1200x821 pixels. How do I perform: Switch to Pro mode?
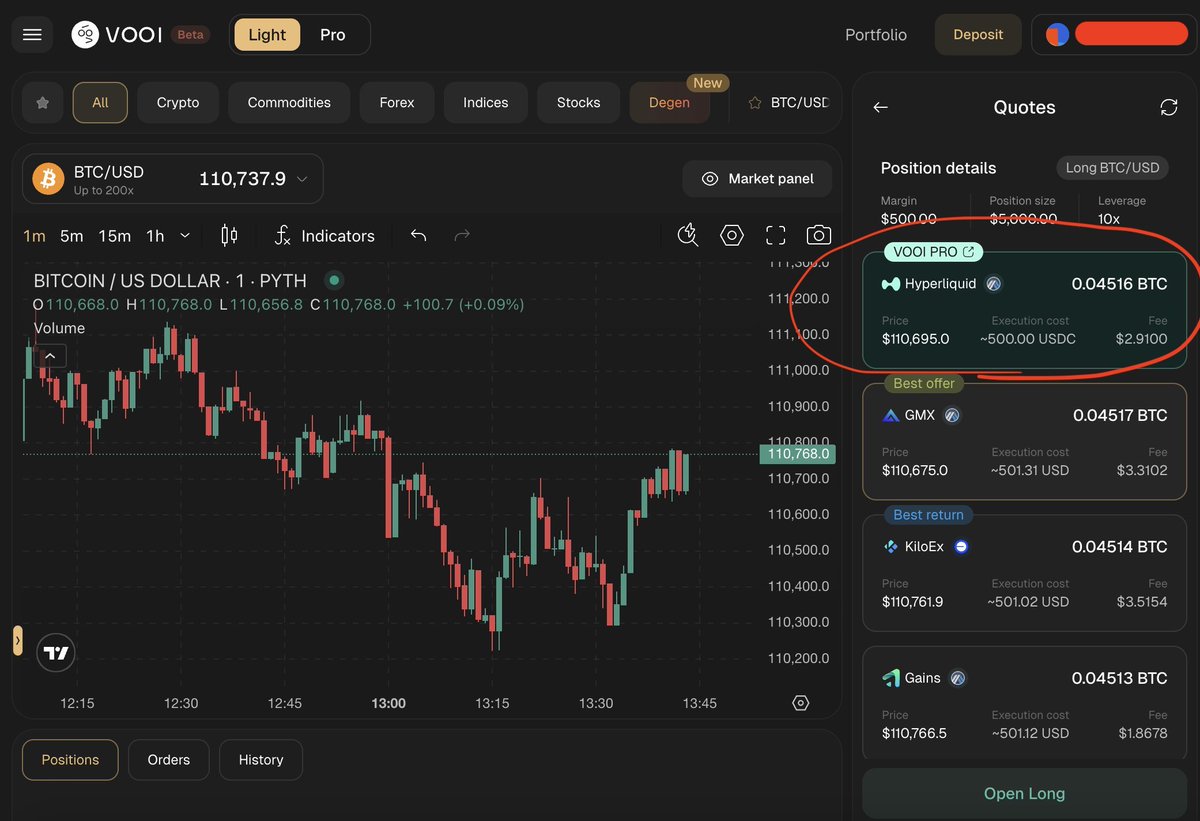pos(332,34)
